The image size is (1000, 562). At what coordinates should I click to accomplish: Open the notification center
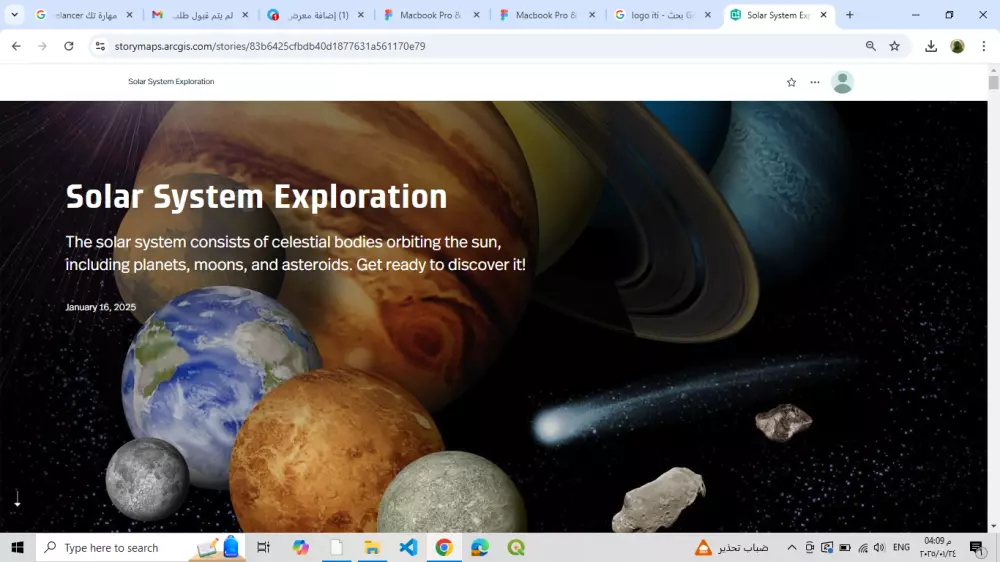click(x=977, y=547)
